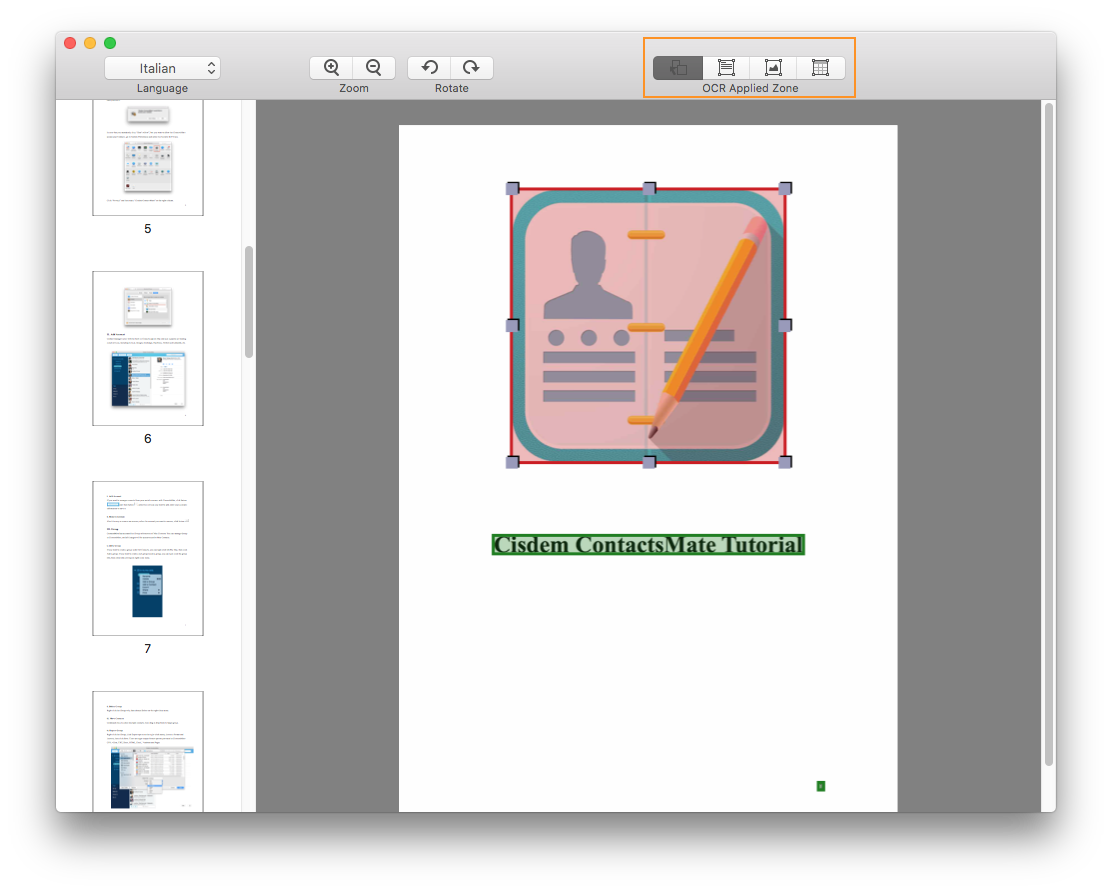1112x892 pixels.
Task: Choose the table zone marking tool
Action: click(x=821, y=68)
